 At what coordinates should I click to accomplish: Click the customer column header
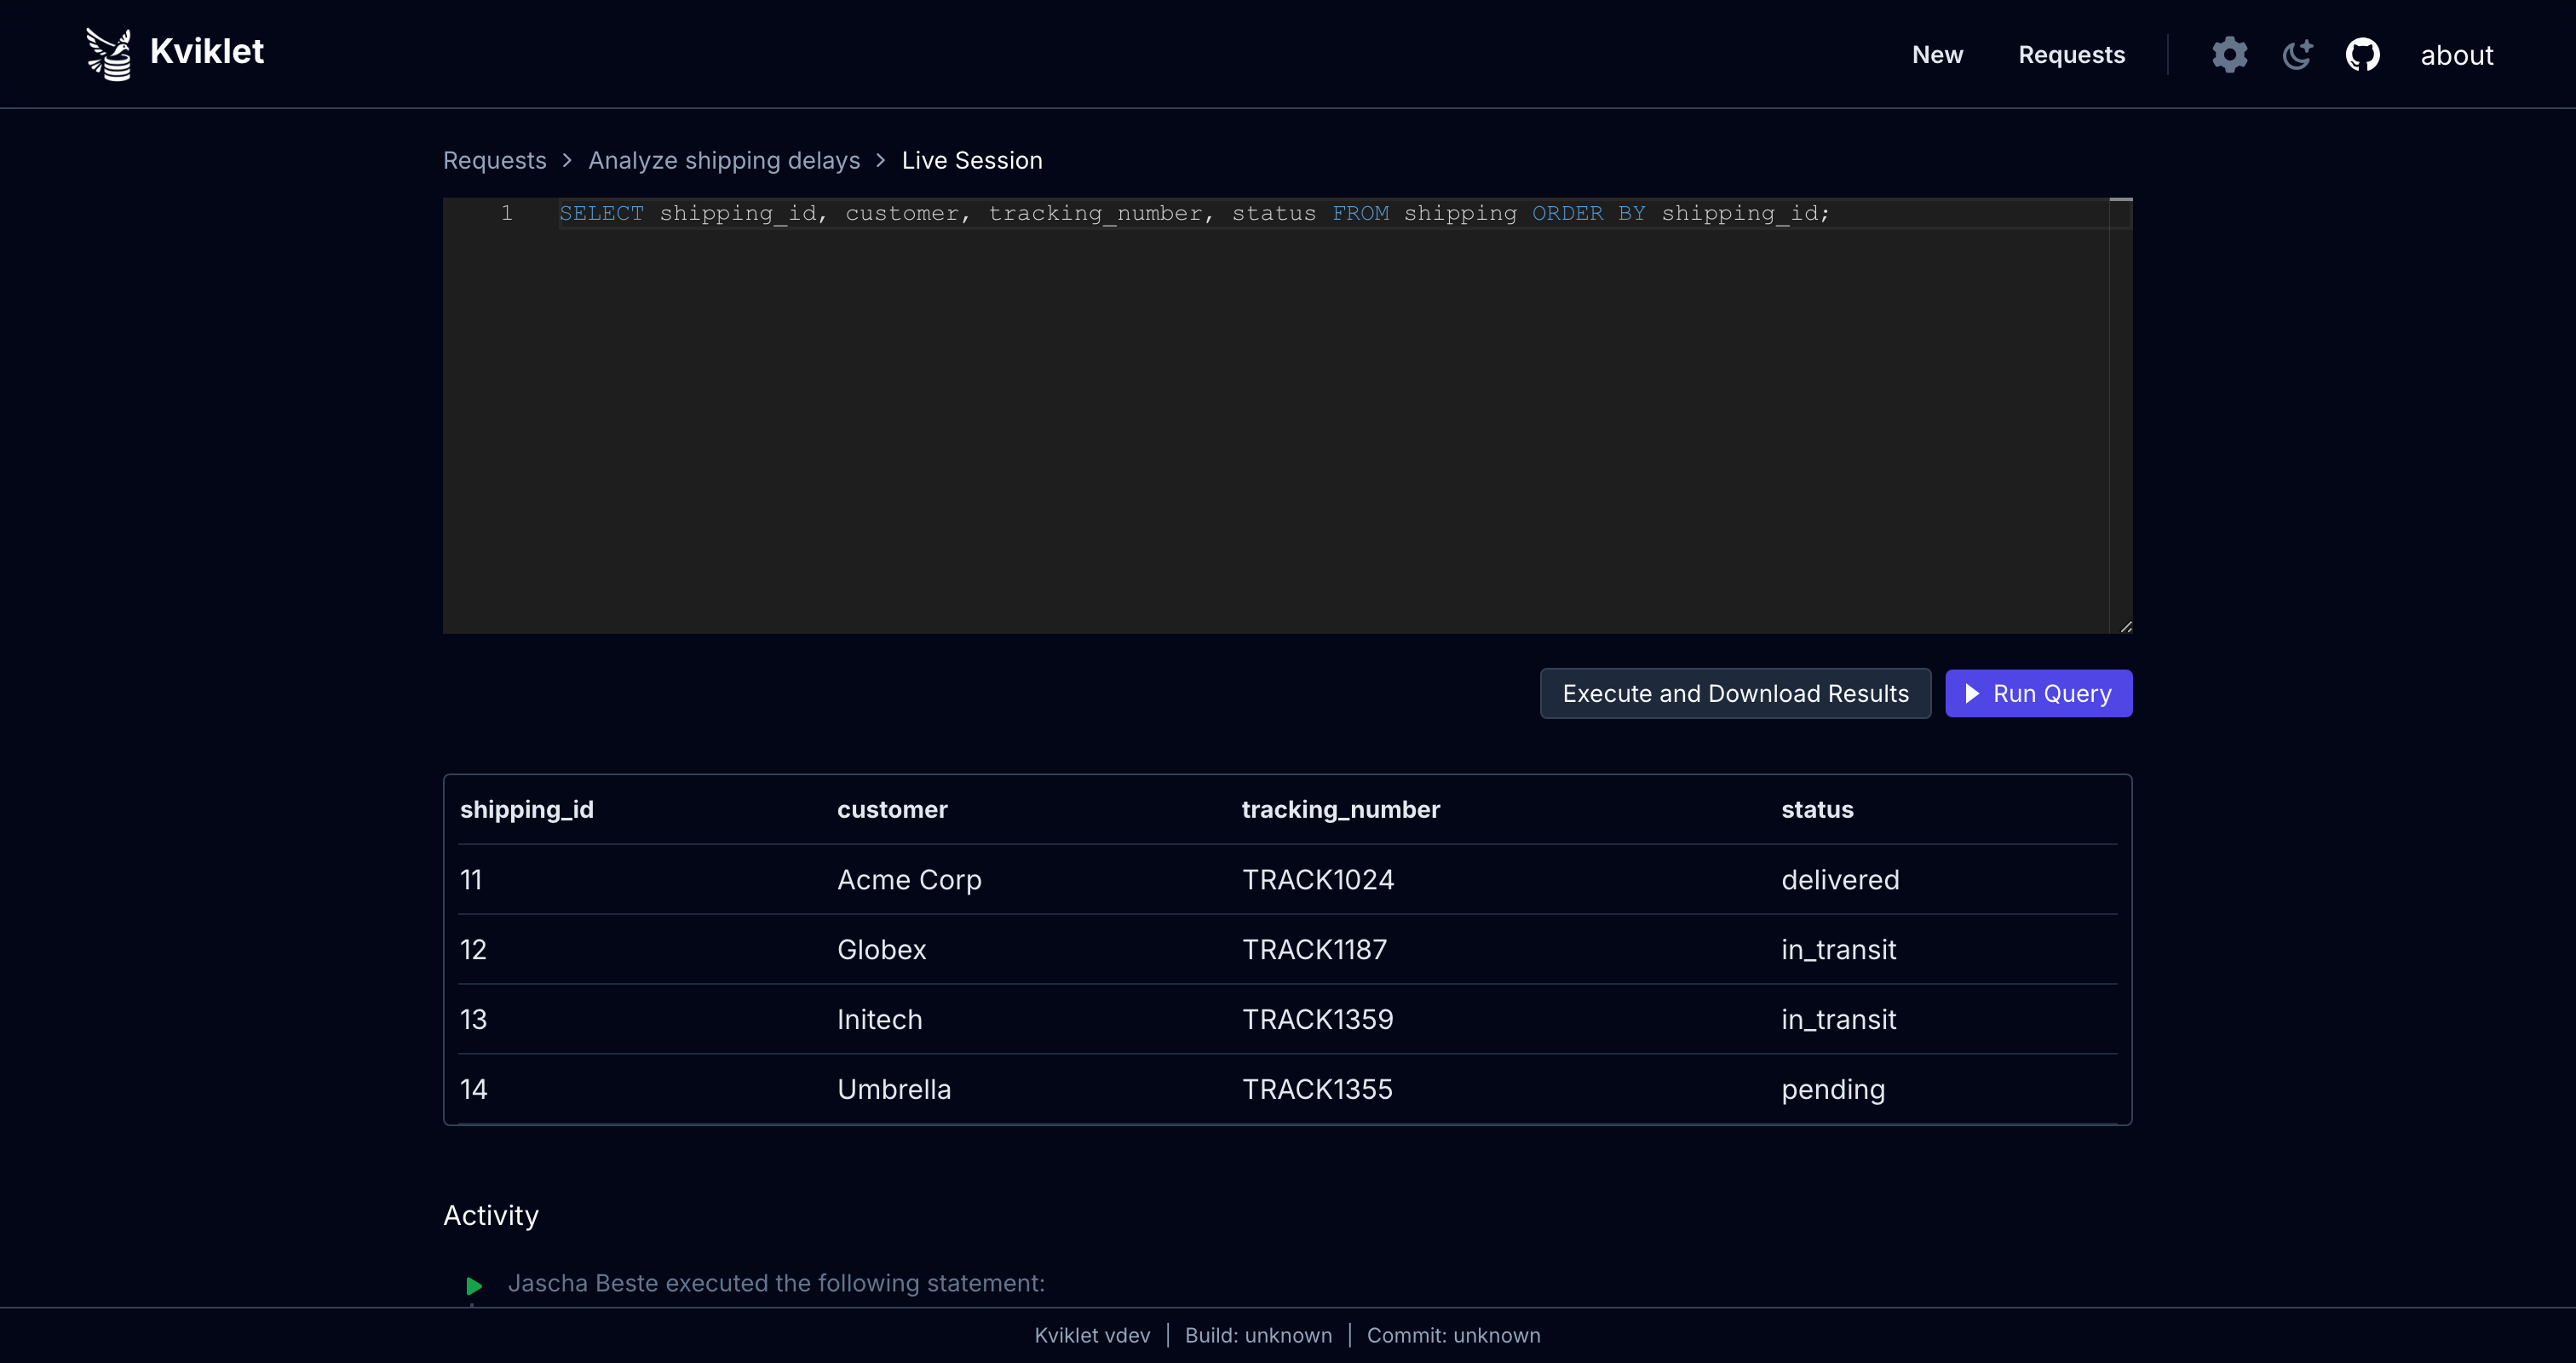point(891,809)
